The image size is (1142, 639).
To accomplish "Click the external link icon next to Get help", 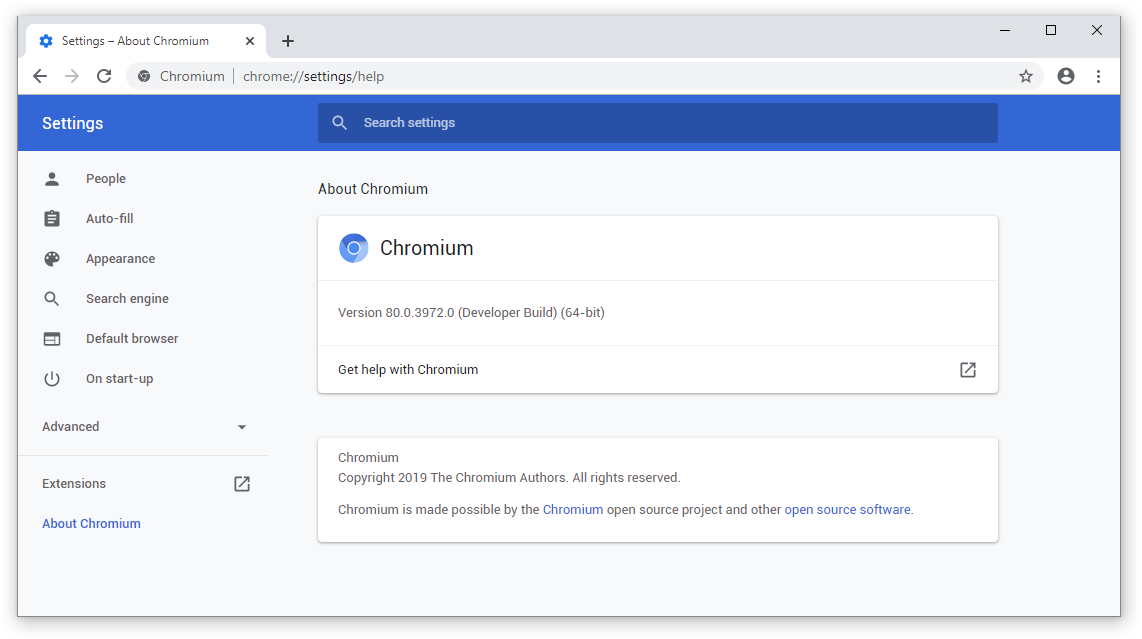I will tap(967, 369).
